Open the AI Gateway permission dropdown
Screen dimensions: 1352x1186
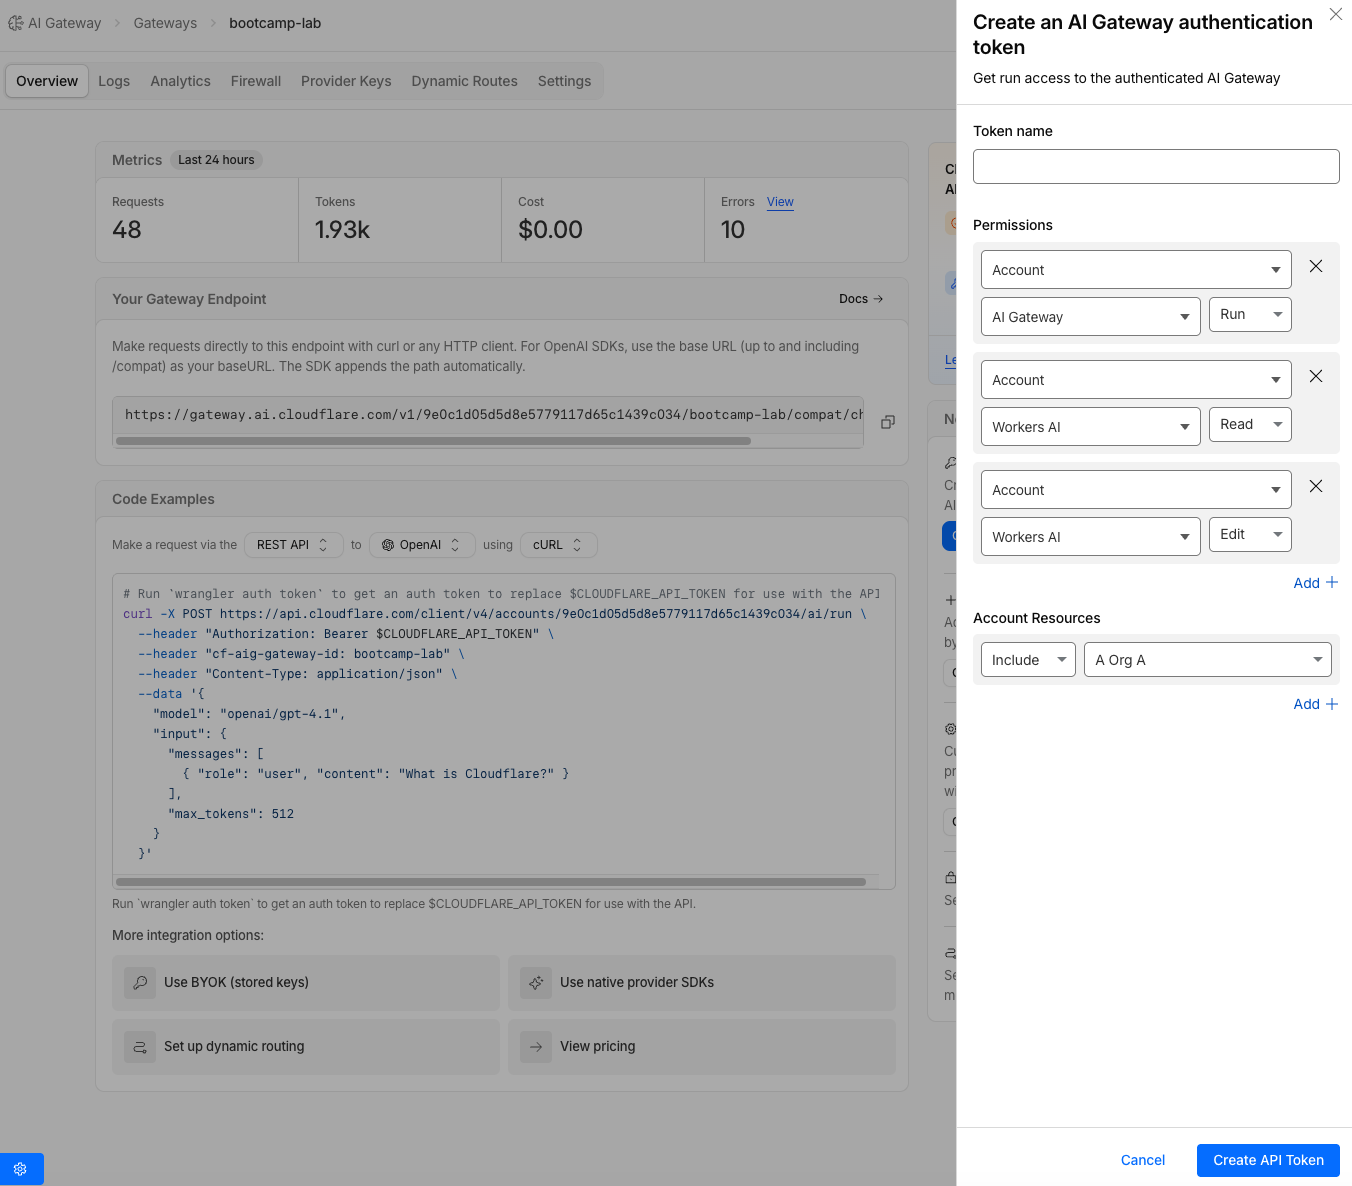1090,317
